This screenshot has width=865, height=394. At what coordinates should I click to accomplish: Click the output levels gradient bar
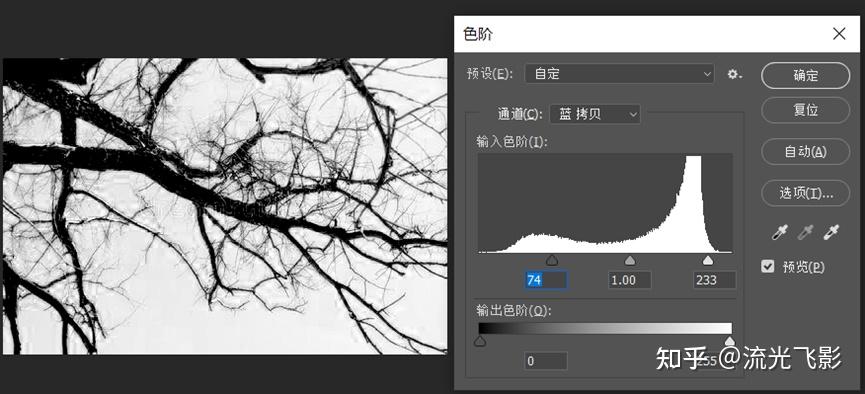click(x=605, y=328)
